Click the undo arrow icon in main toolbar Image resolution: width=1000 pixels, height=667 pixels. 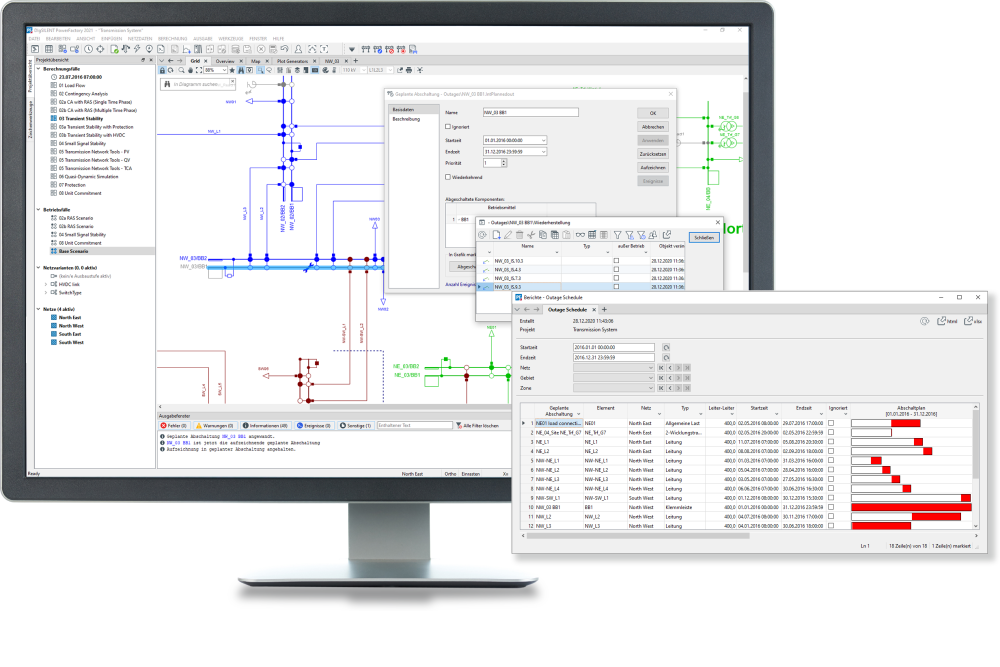coord(284,49)
